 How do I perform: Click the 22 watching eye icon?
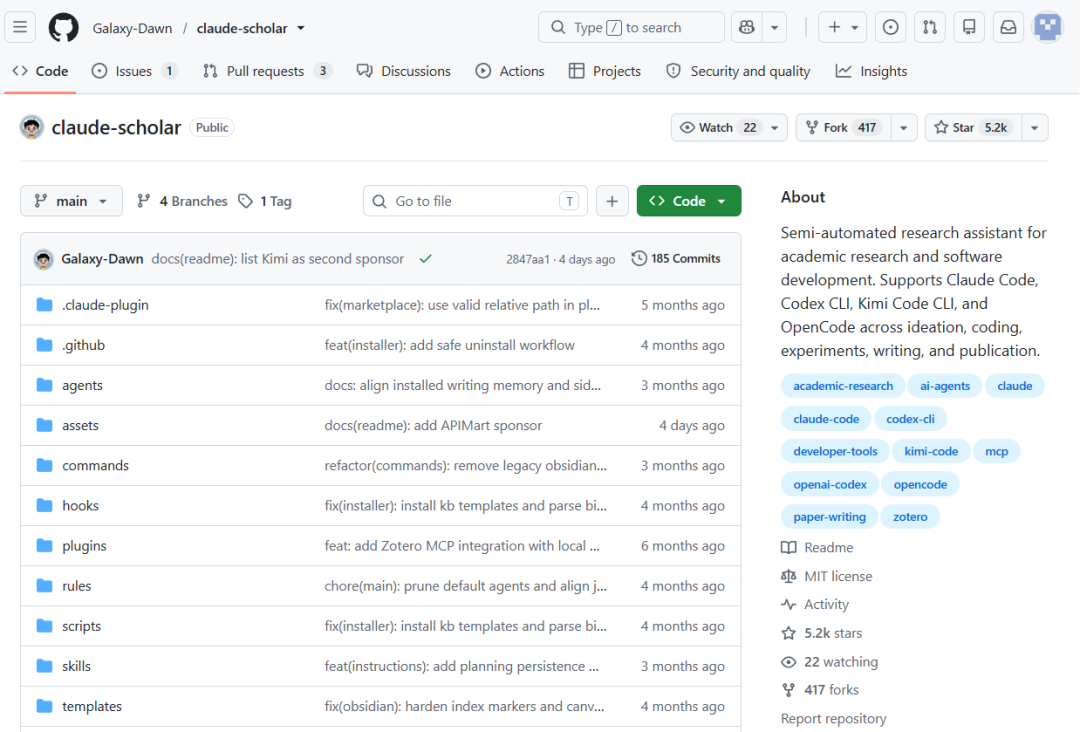[x=789, y=662]
